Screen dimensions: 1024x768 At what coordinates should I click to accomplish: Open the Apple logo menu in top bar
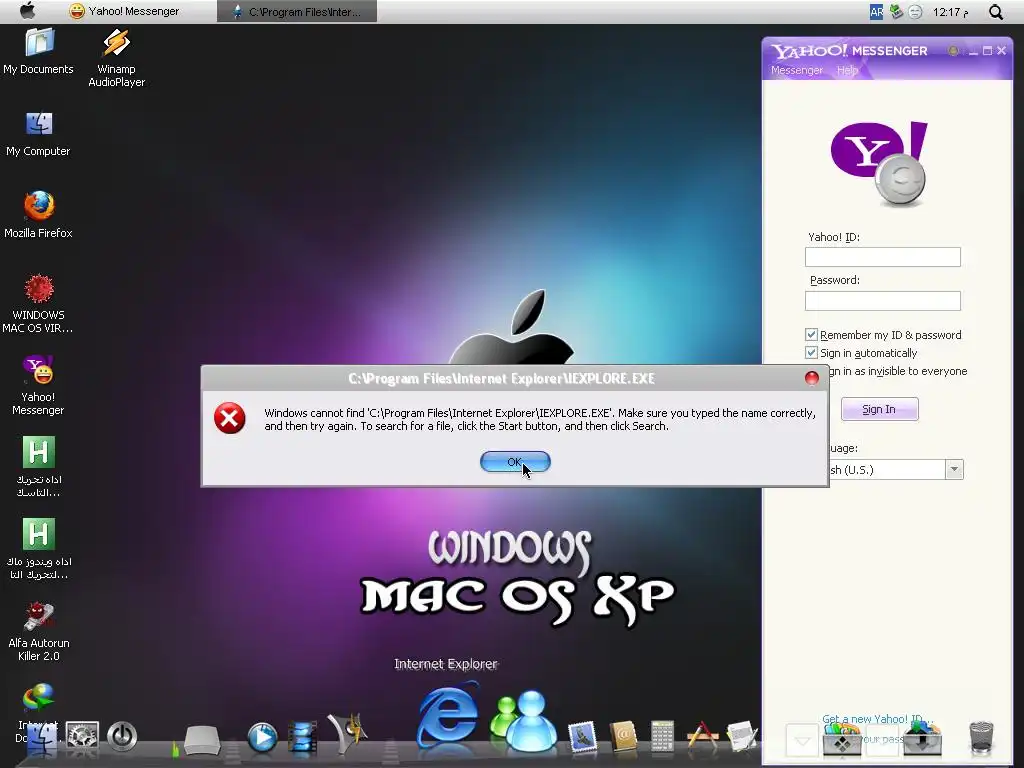click(28, 10)
